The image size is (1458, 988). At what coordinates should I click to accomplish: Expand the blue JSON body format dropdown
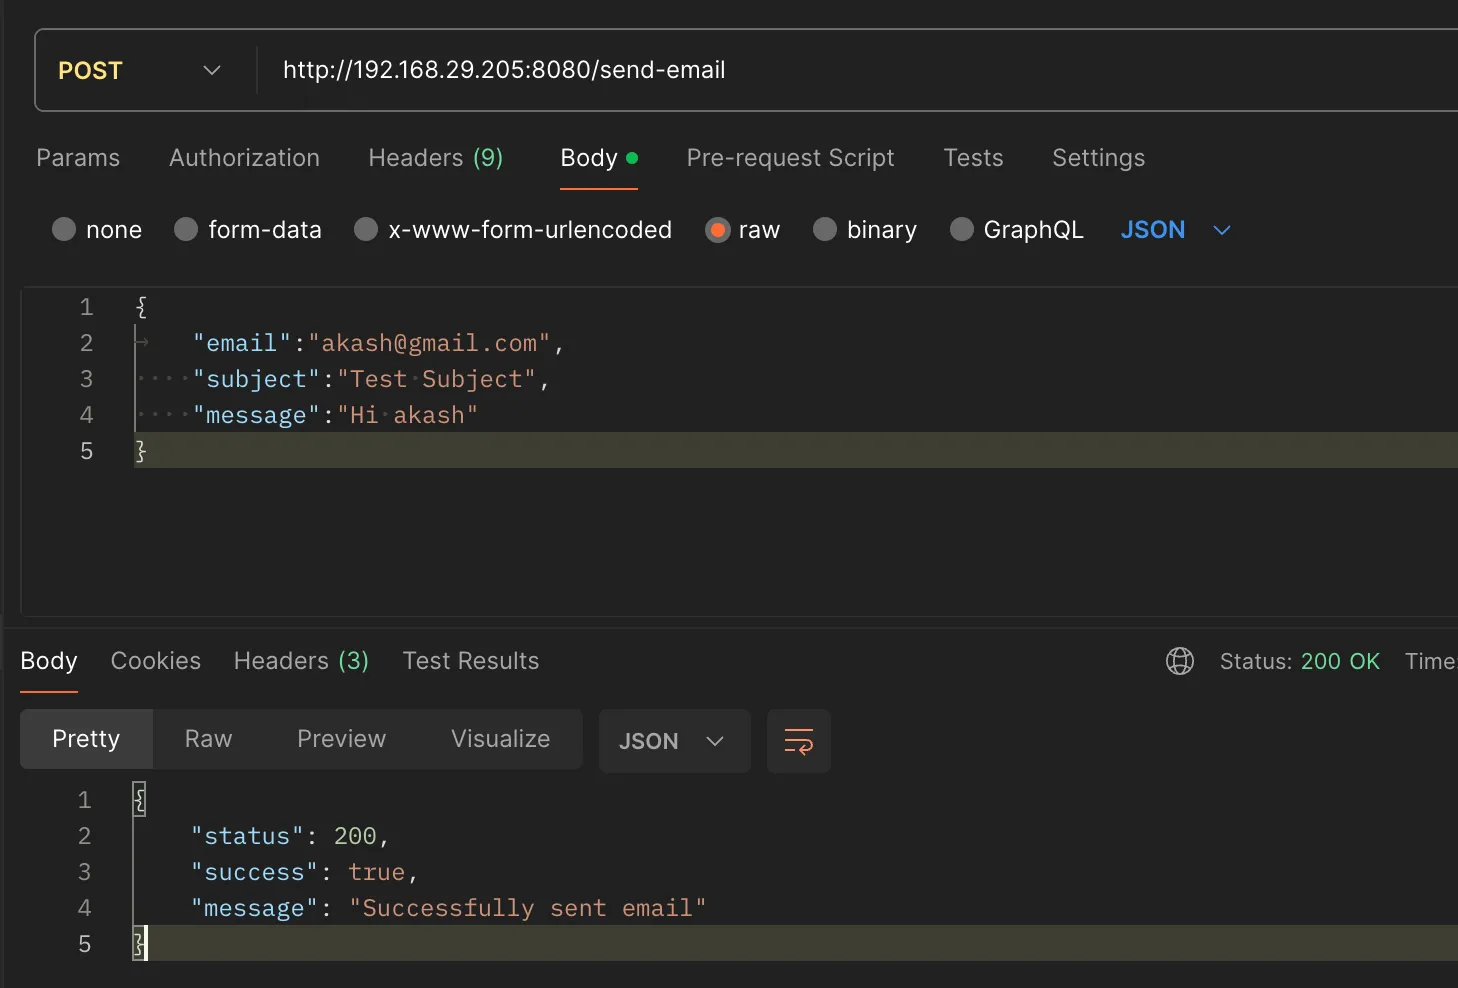tap(1175, 230)
